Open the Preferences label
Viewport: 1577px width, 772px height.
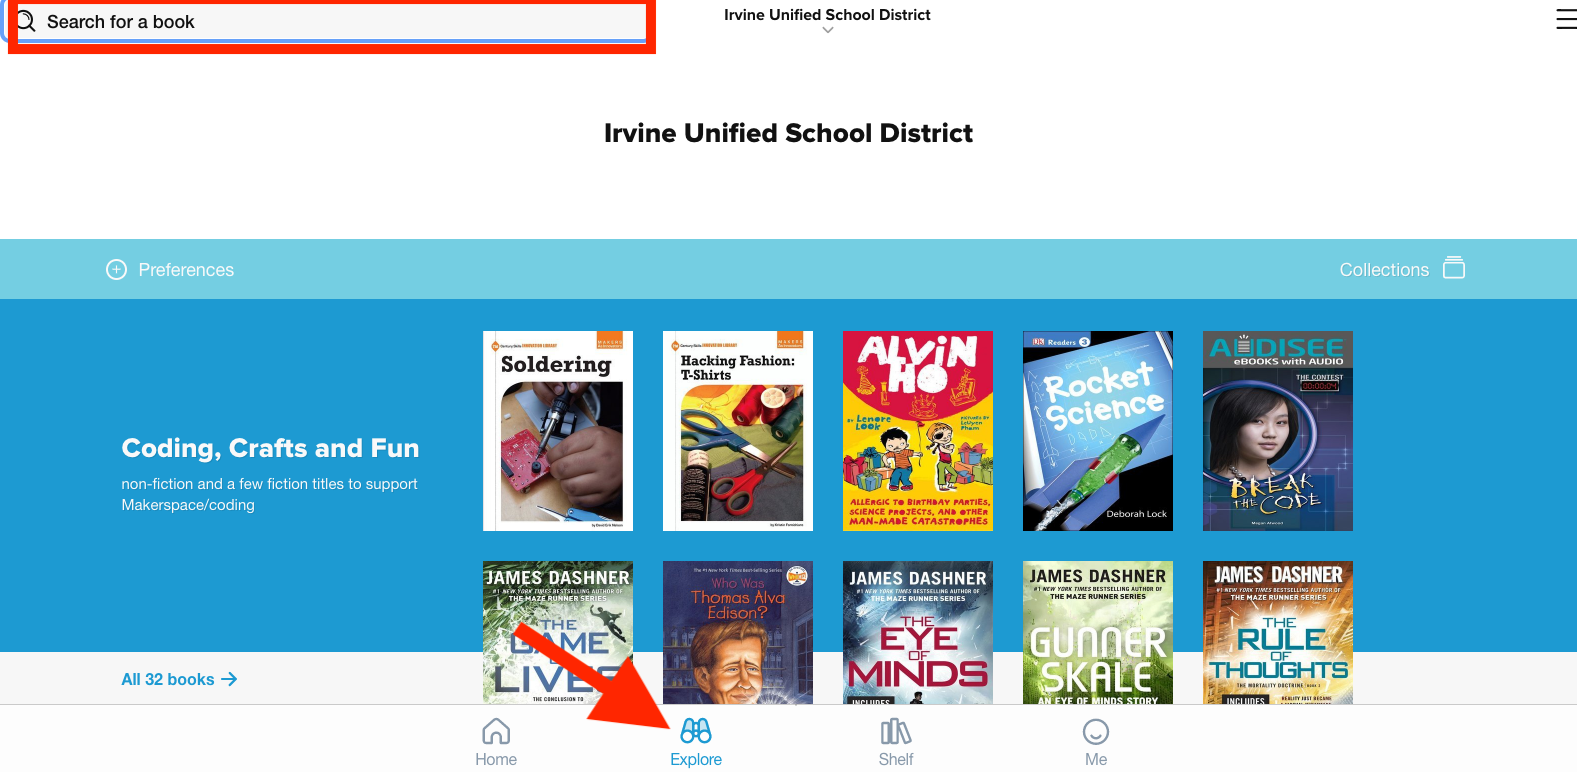pyautogui.click(x=186, y=270)
